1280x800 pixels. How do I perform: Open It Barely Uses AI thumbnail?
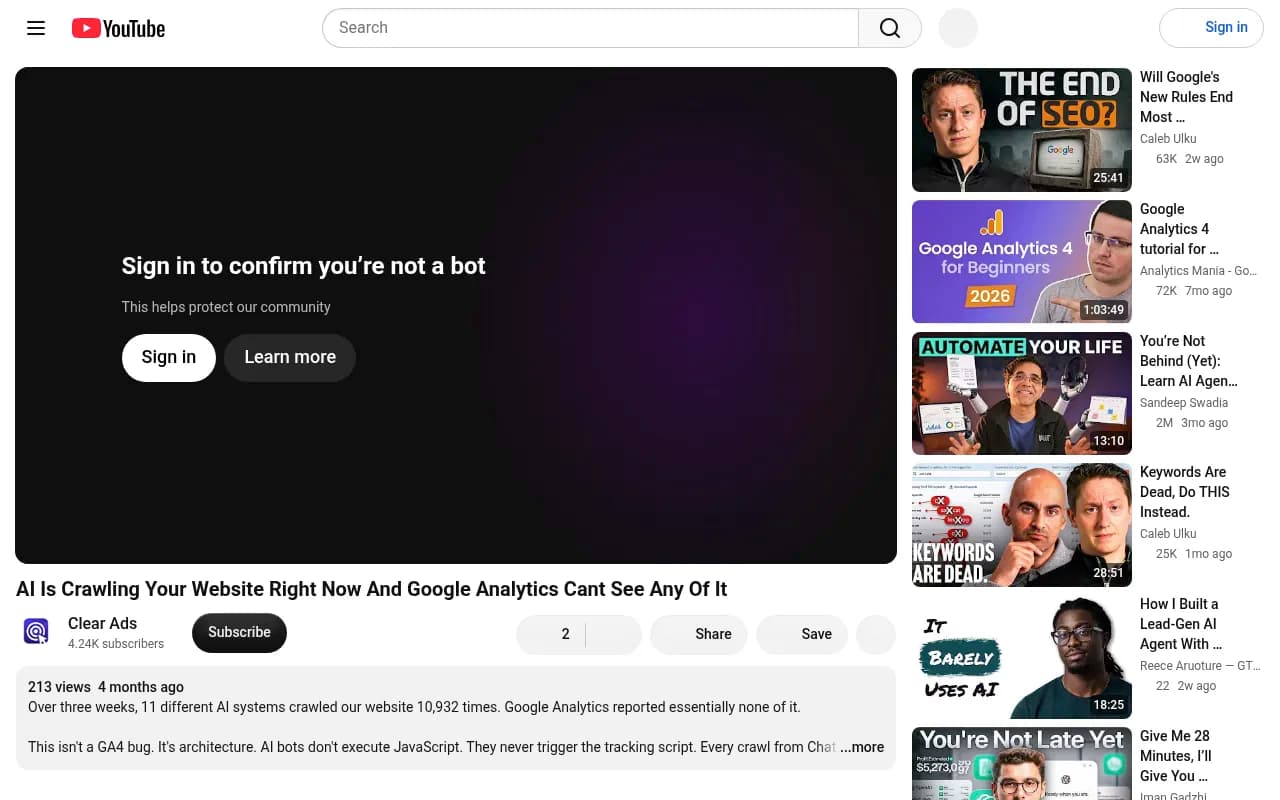(x=1022, y=657)
